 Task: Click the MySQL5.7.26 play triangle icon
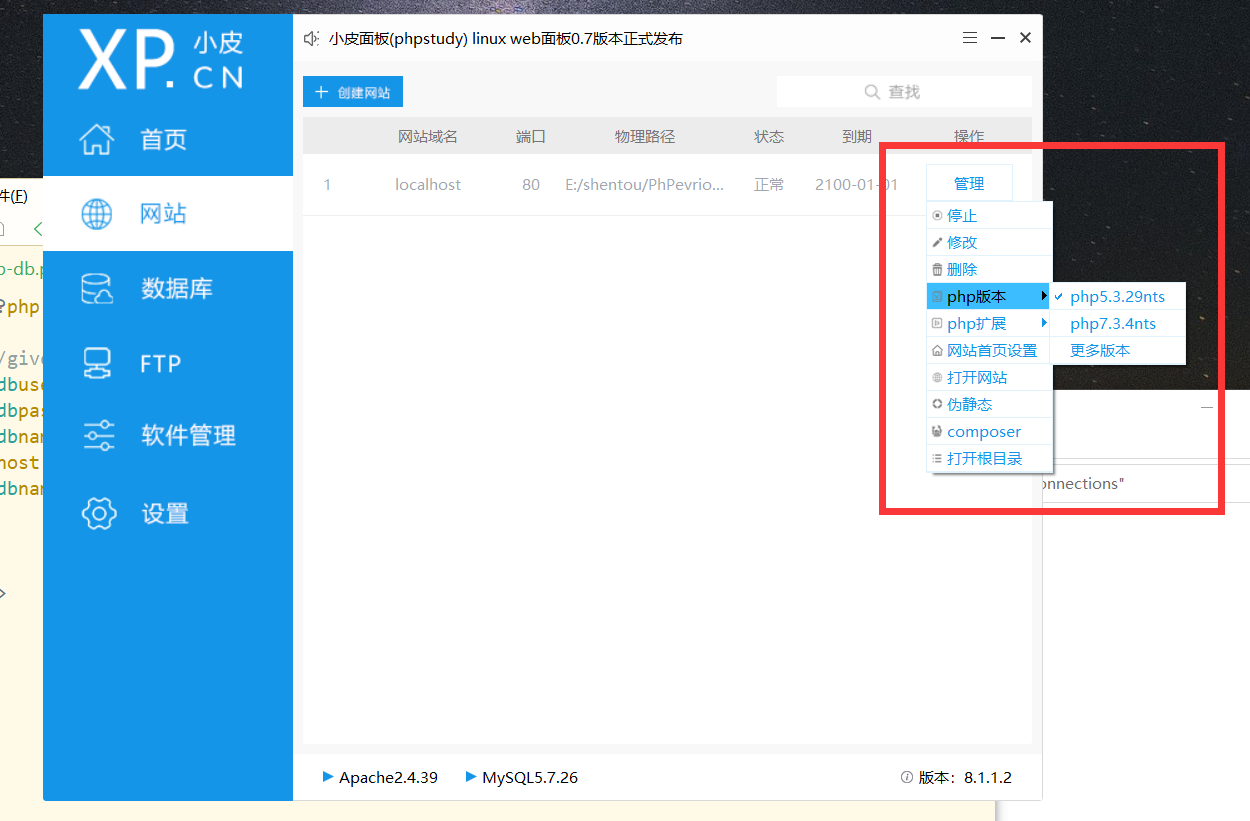coord(471,776)
